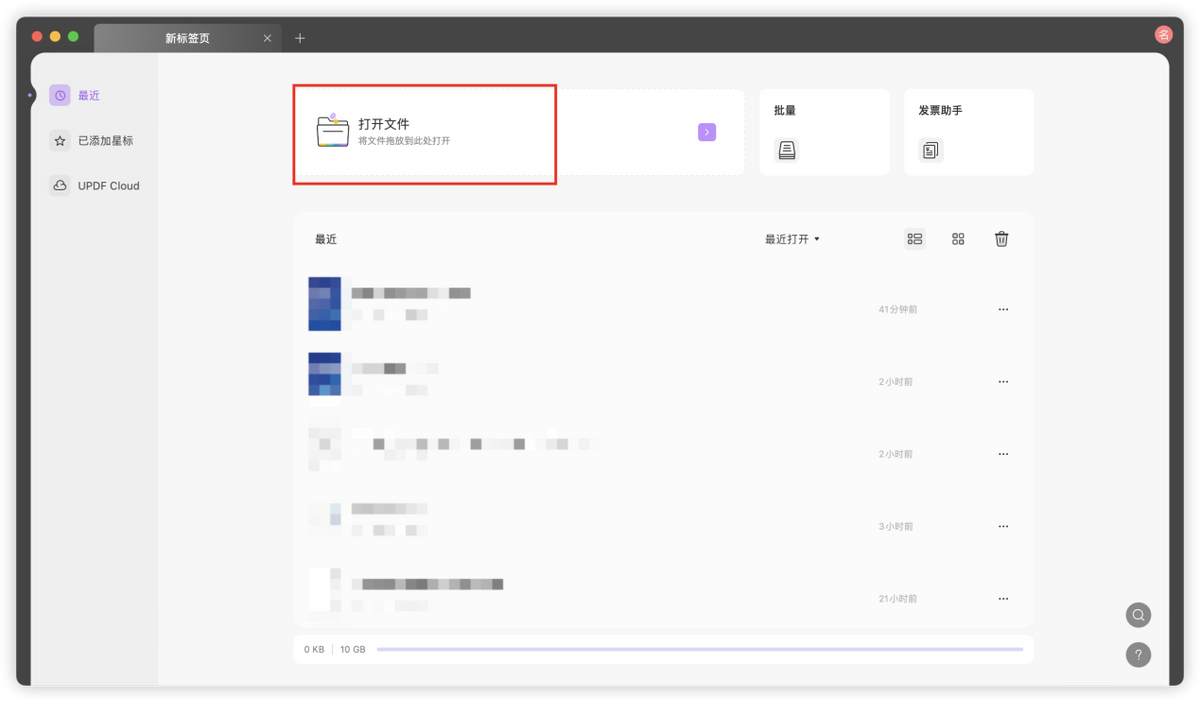
Task: Switch to grid view layout
Action: (958, 239)
